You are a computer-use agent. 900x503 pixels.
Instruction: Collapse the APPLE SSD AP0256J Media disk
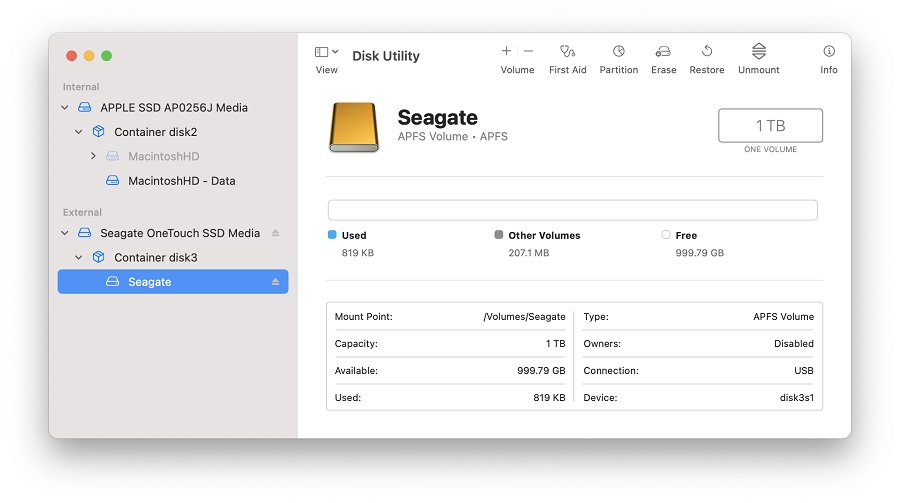point(65,107)
